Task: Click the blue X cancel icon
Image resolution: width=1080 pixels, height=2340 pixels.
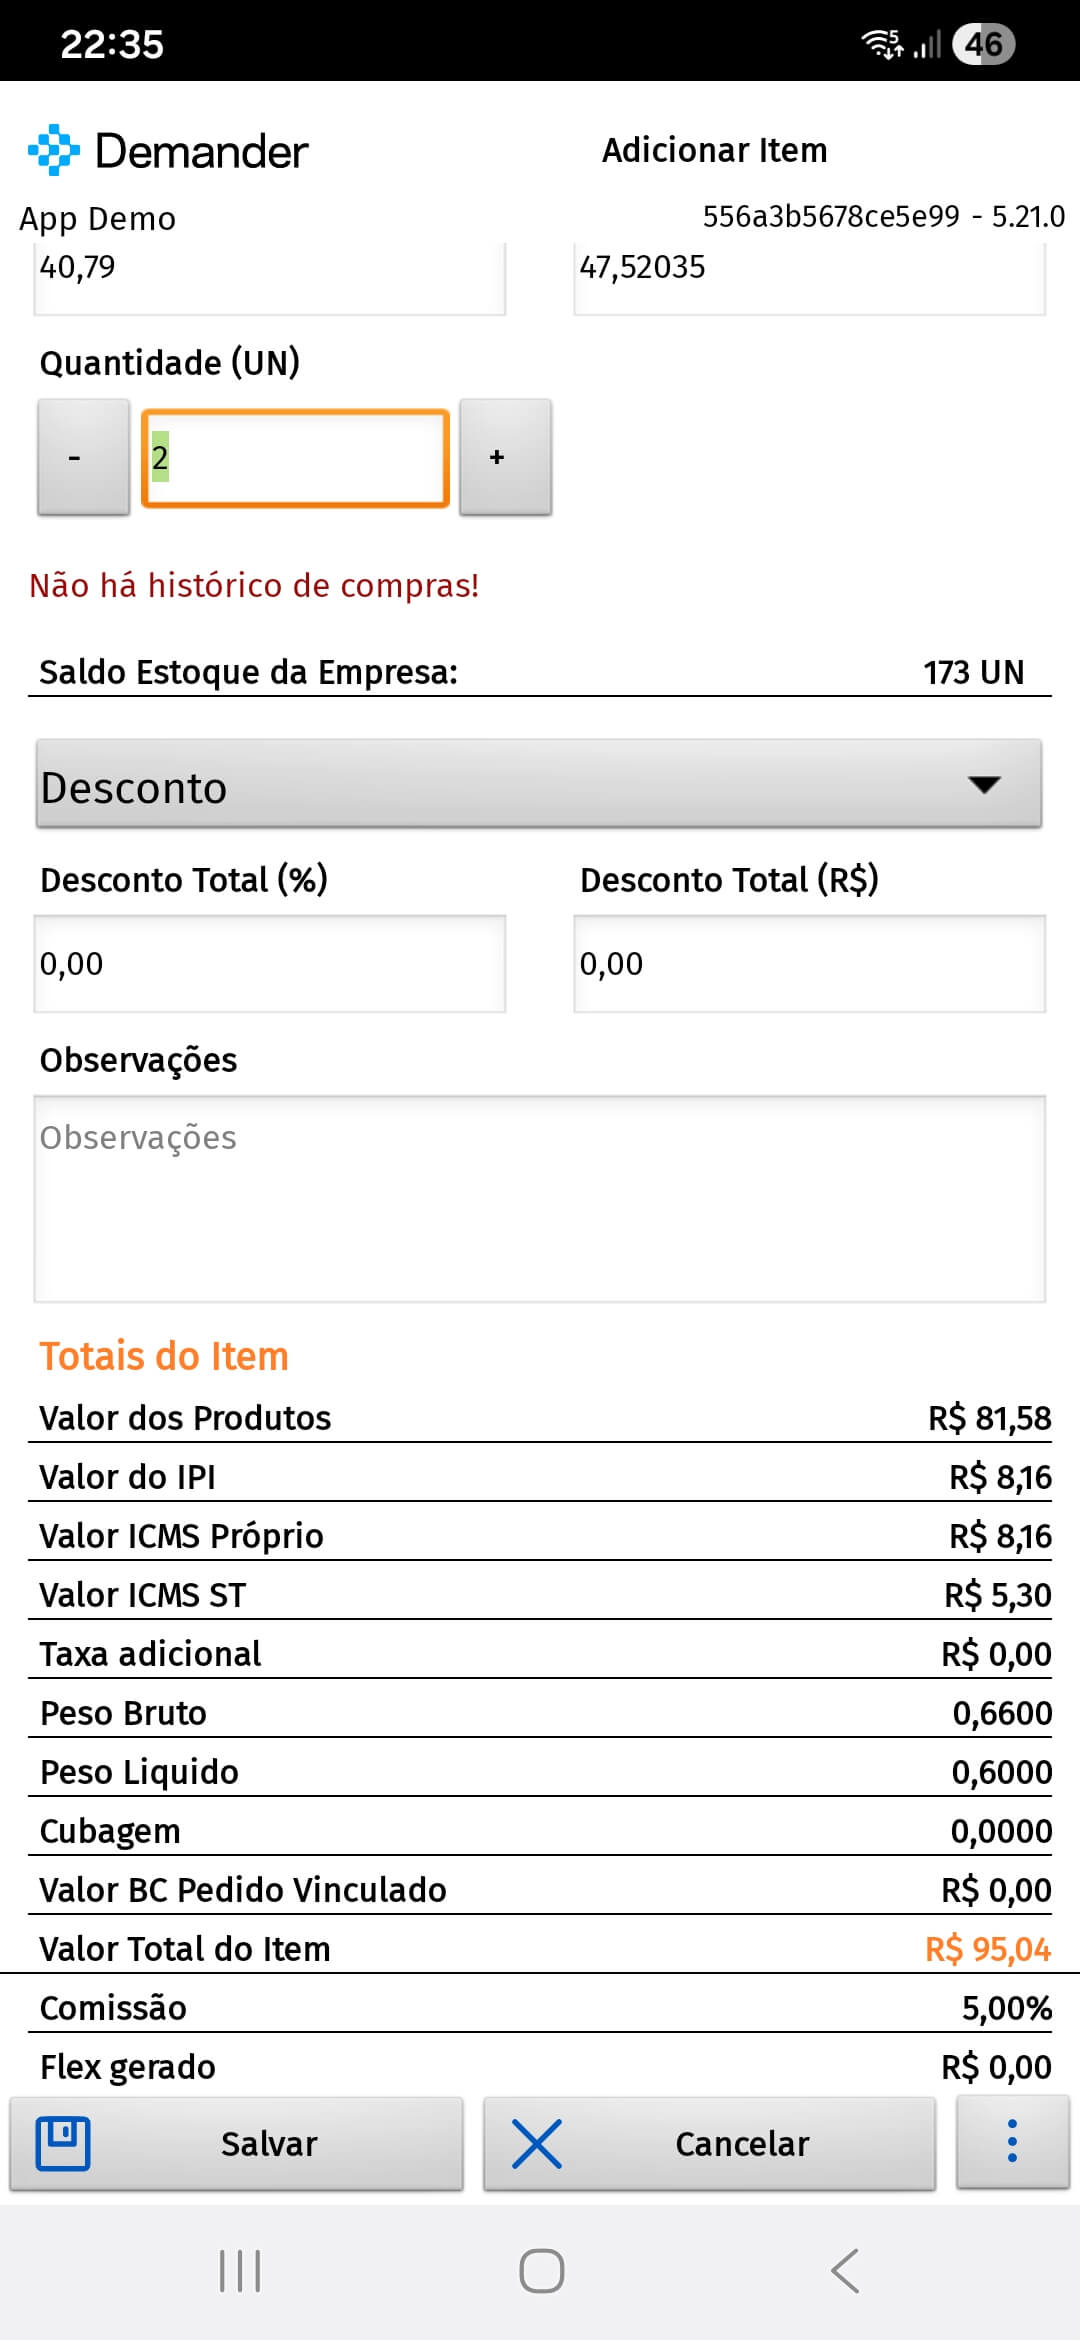Action: point(537,2144)
